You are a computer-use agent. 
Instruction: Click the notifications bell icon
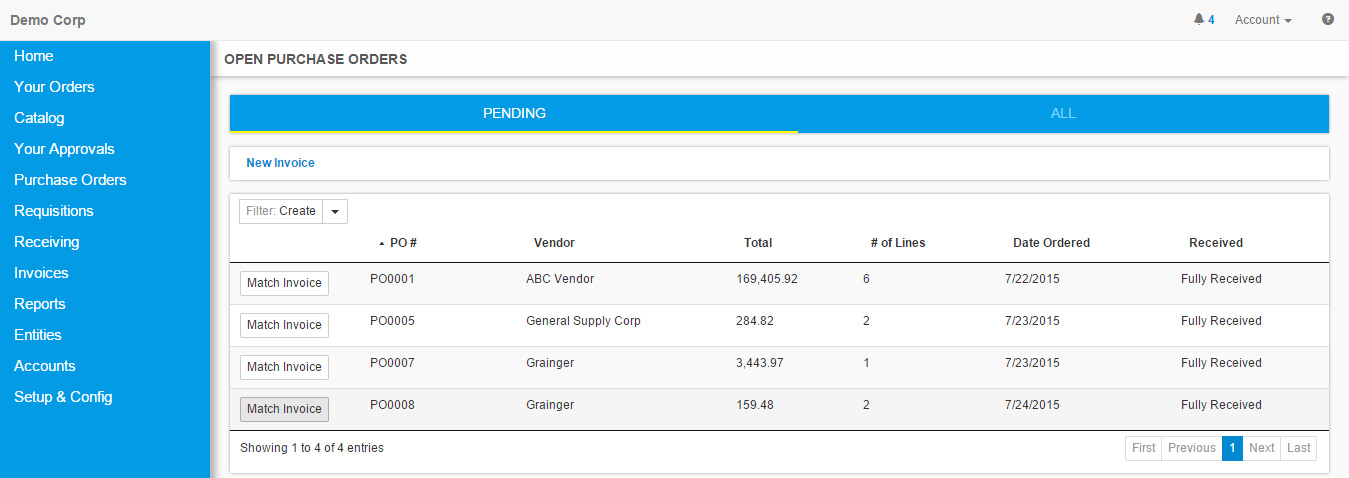(x=1199, y=20)
